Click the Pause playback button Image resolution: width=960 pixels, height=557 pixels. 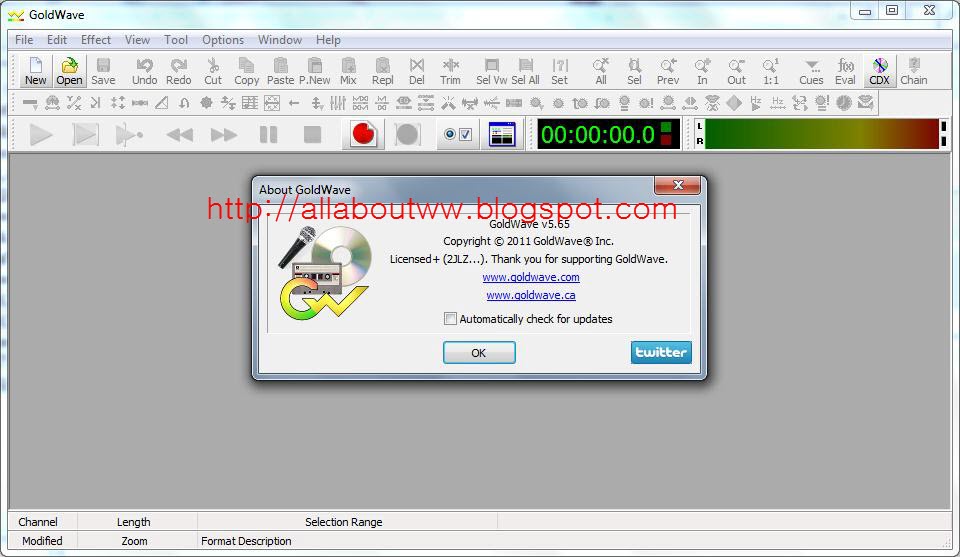tap(269, 135)
